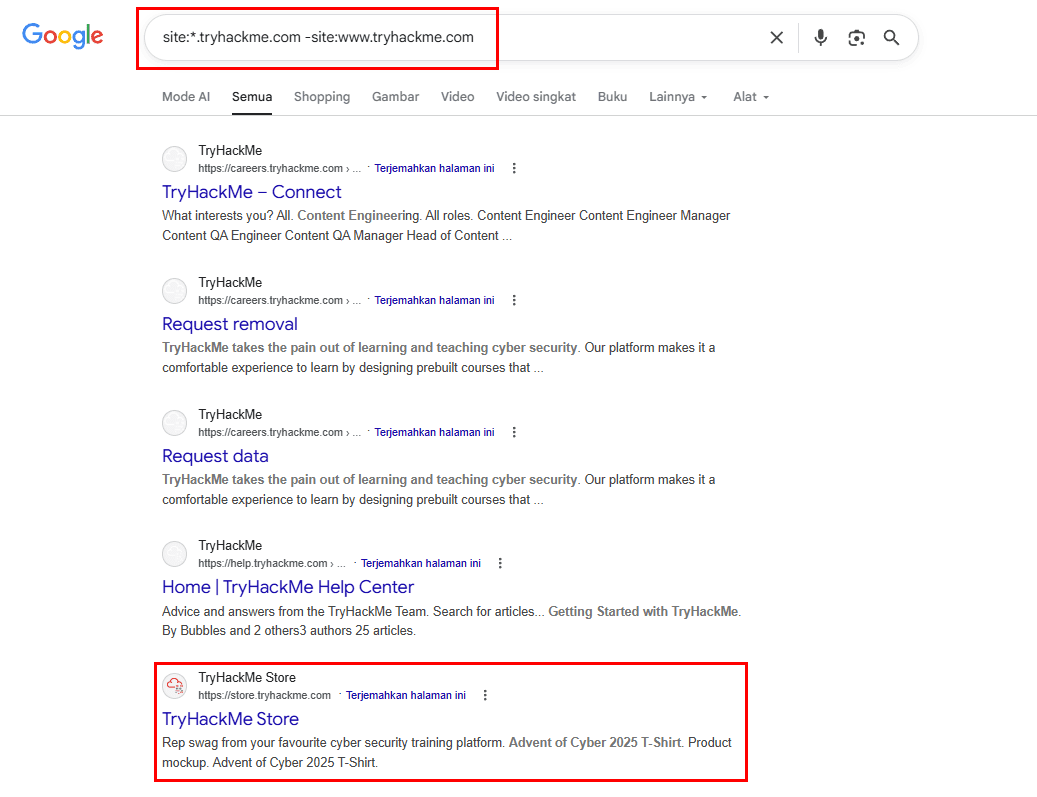Click favicon of Help Center result

point(175,554)
